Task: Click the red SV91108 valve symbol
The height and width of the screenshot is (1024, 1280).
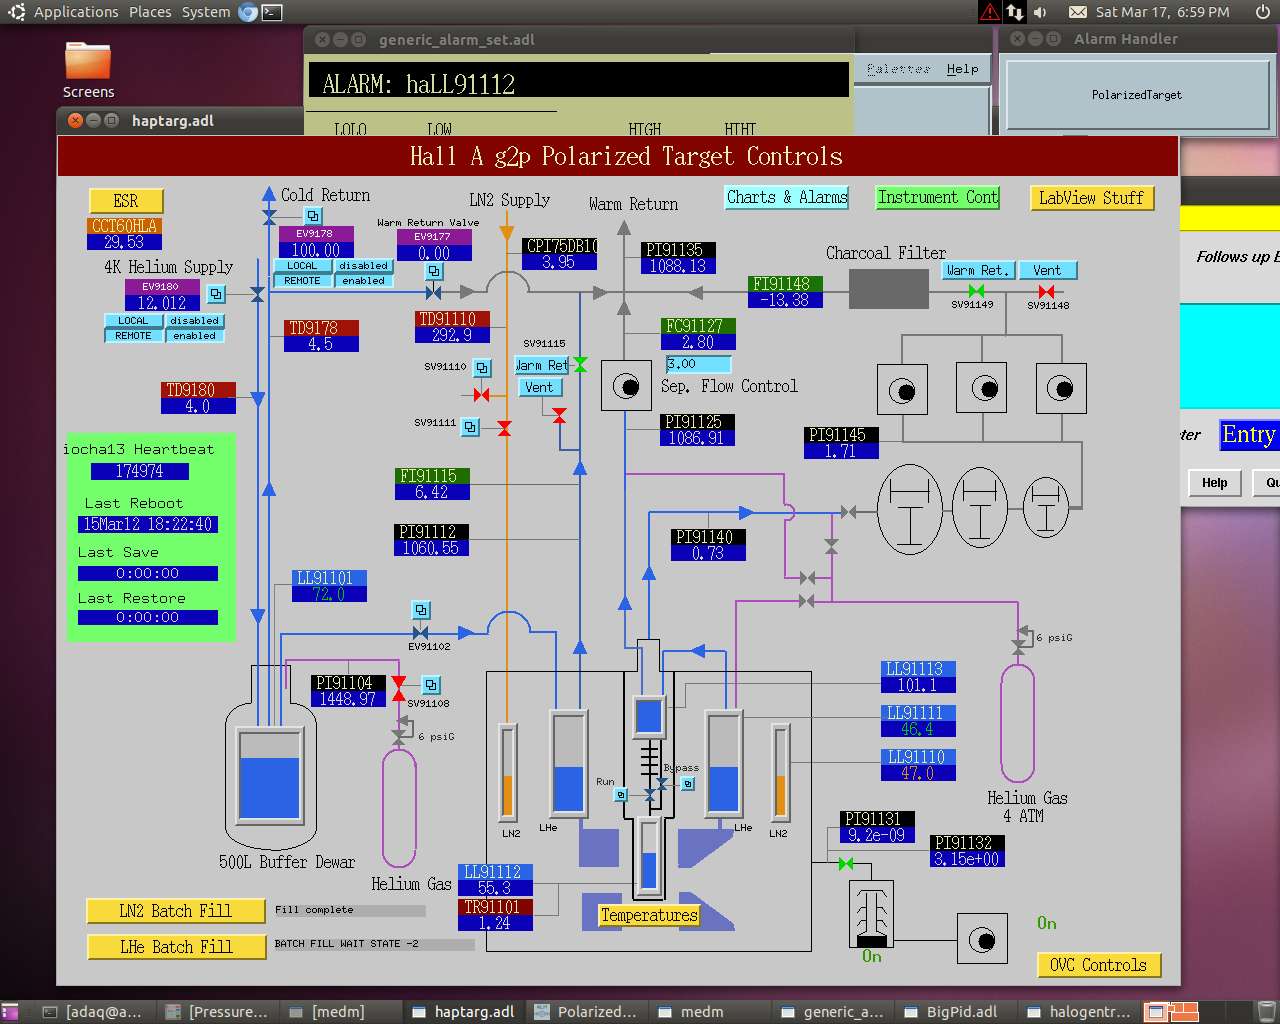Action: pyautogui.click(x=399, y=688)
